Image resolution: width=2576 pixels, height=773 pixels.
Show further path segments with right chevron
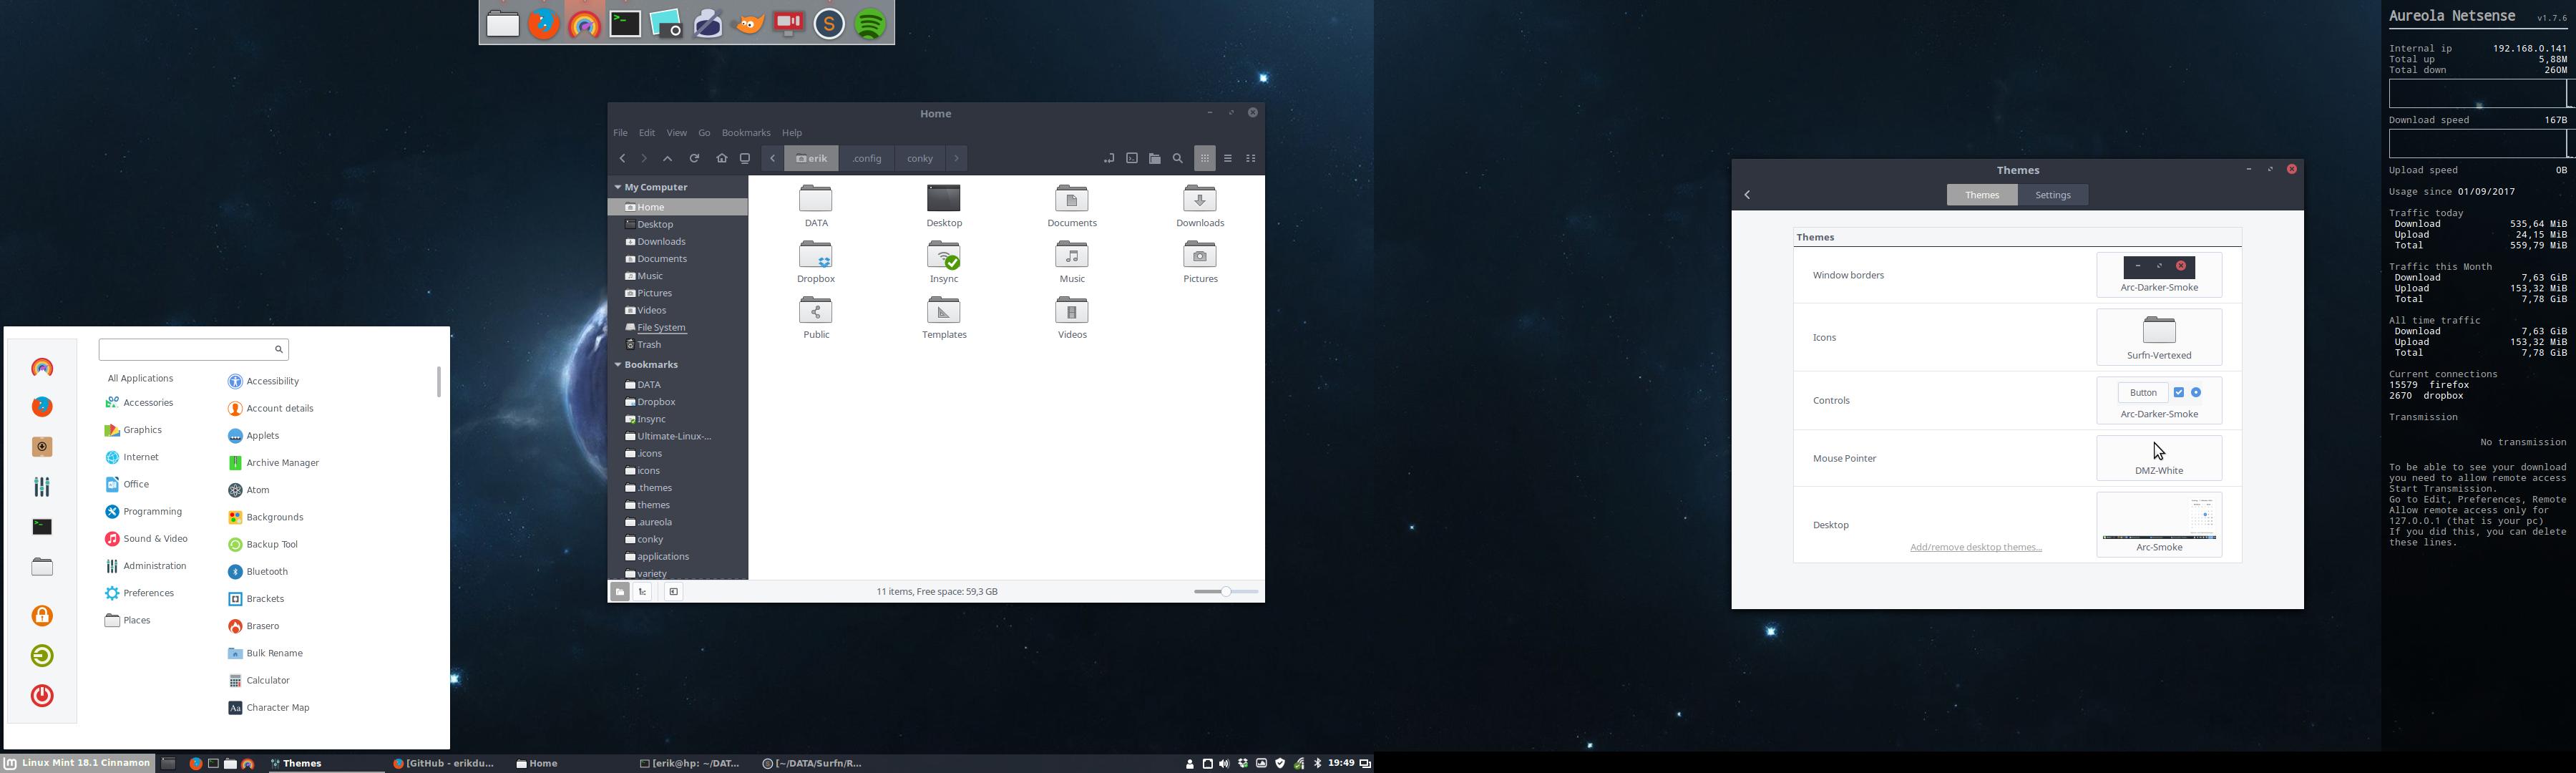coord(957,159)
